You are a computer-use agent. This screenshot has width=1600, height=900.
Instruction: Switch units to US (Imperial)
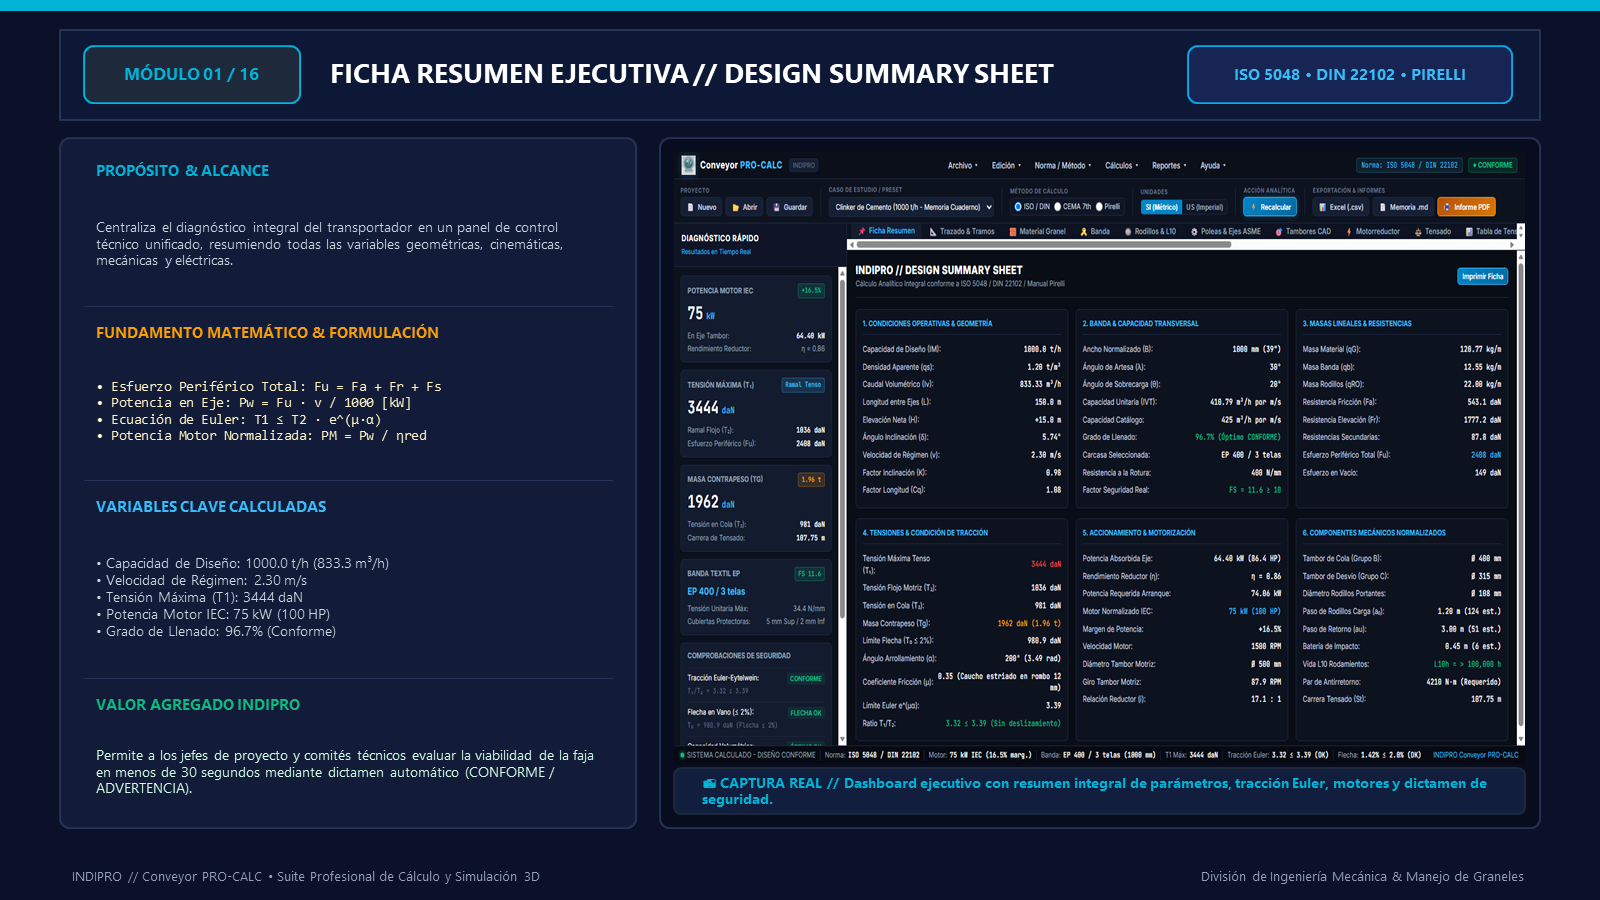pos(1205,207)
